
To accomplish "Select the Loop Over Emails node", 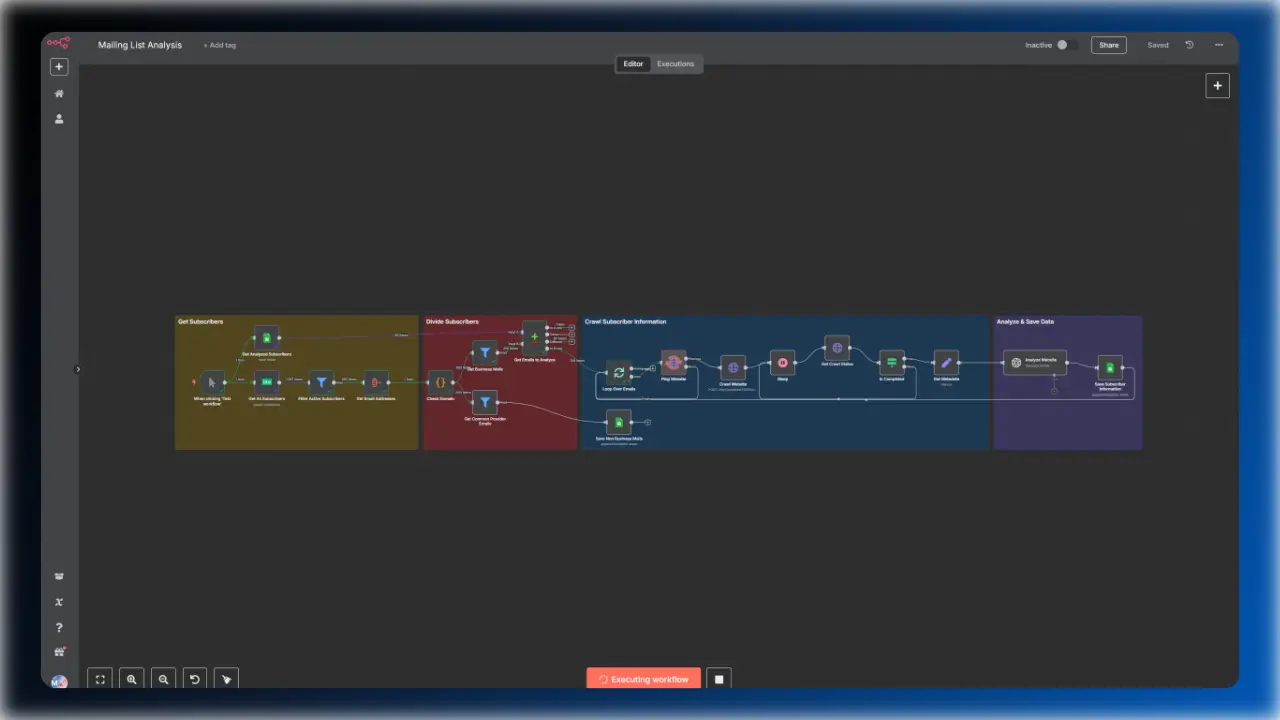I will (619, 372).
